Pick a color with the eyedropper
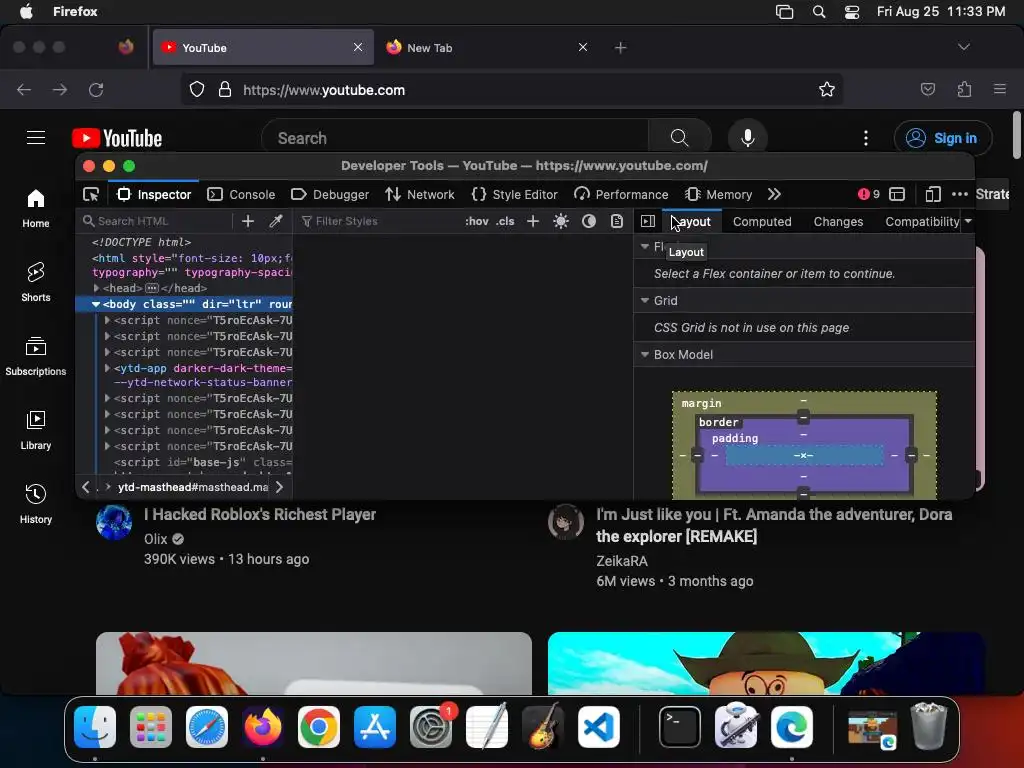The height and width of the screenshot is (768, 1024). (276, 221)
